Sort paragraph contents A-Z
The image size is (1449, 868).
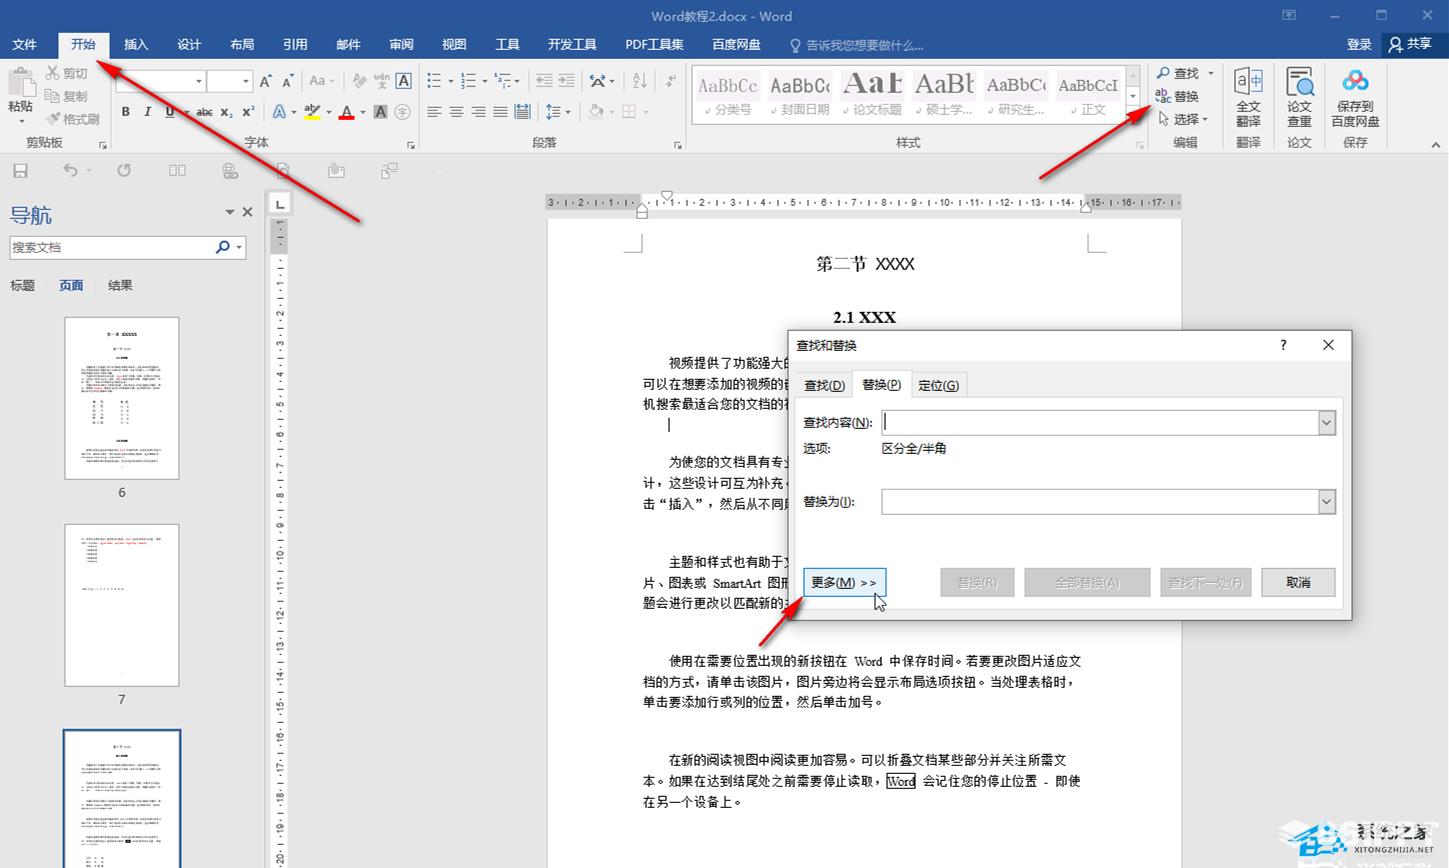pyautogui.click(x=640, y=81)
